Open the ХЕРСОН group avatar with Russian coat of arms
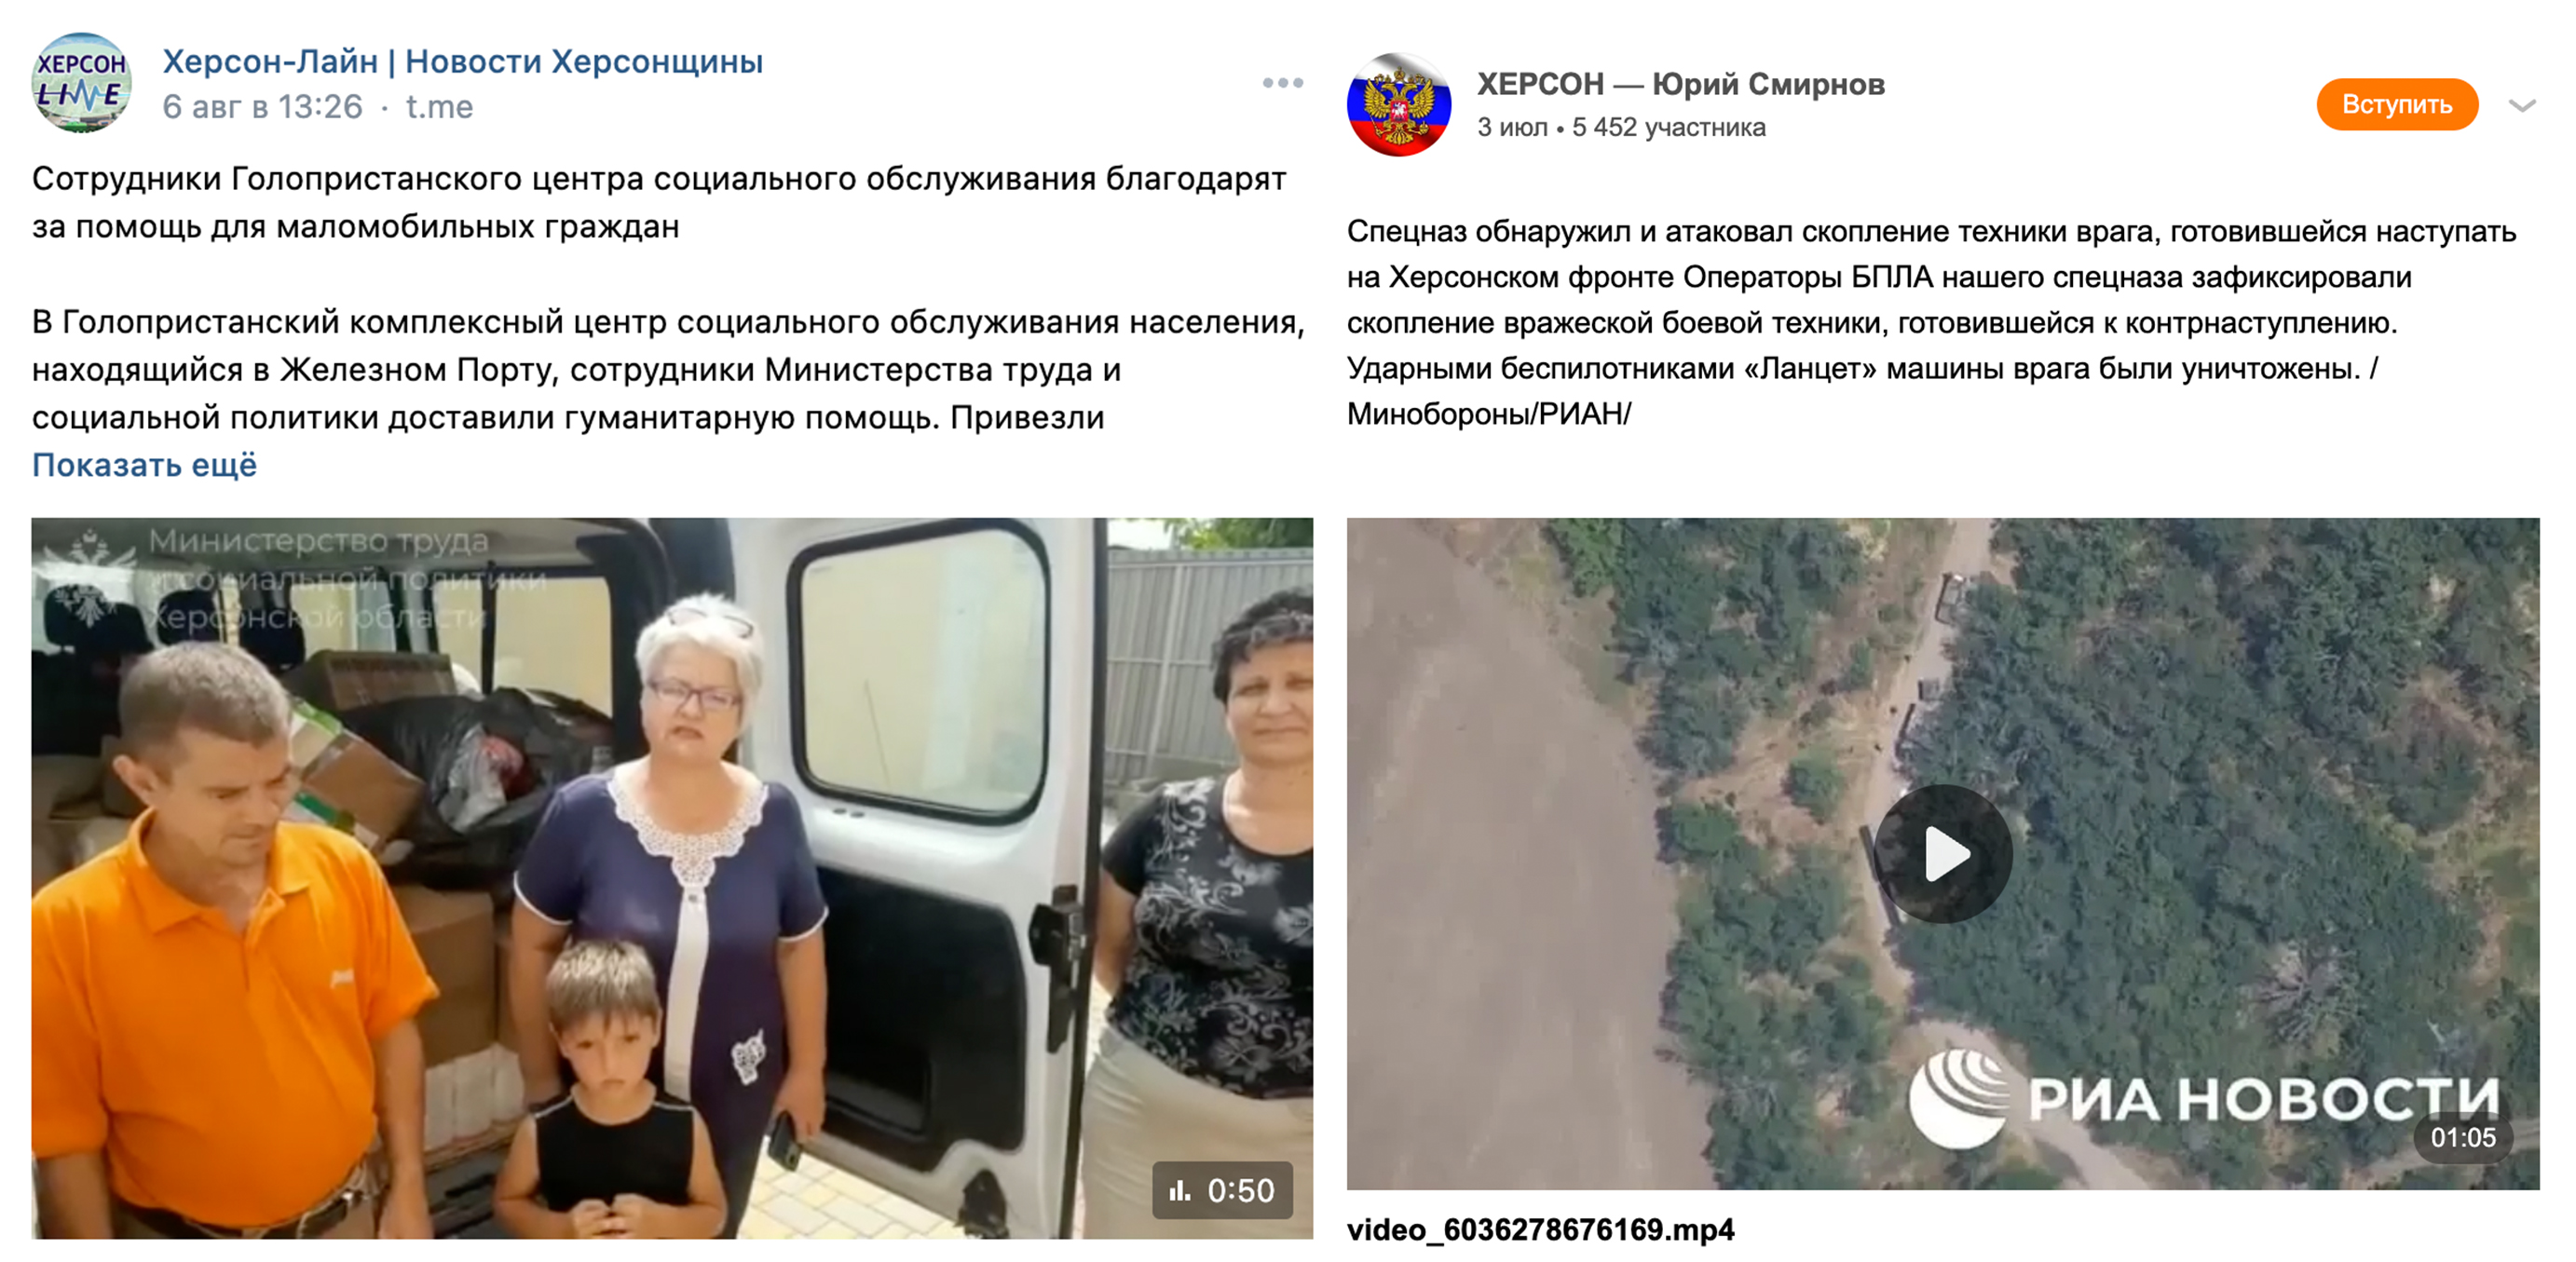 pyautogui.click(x=1398, y=104)
